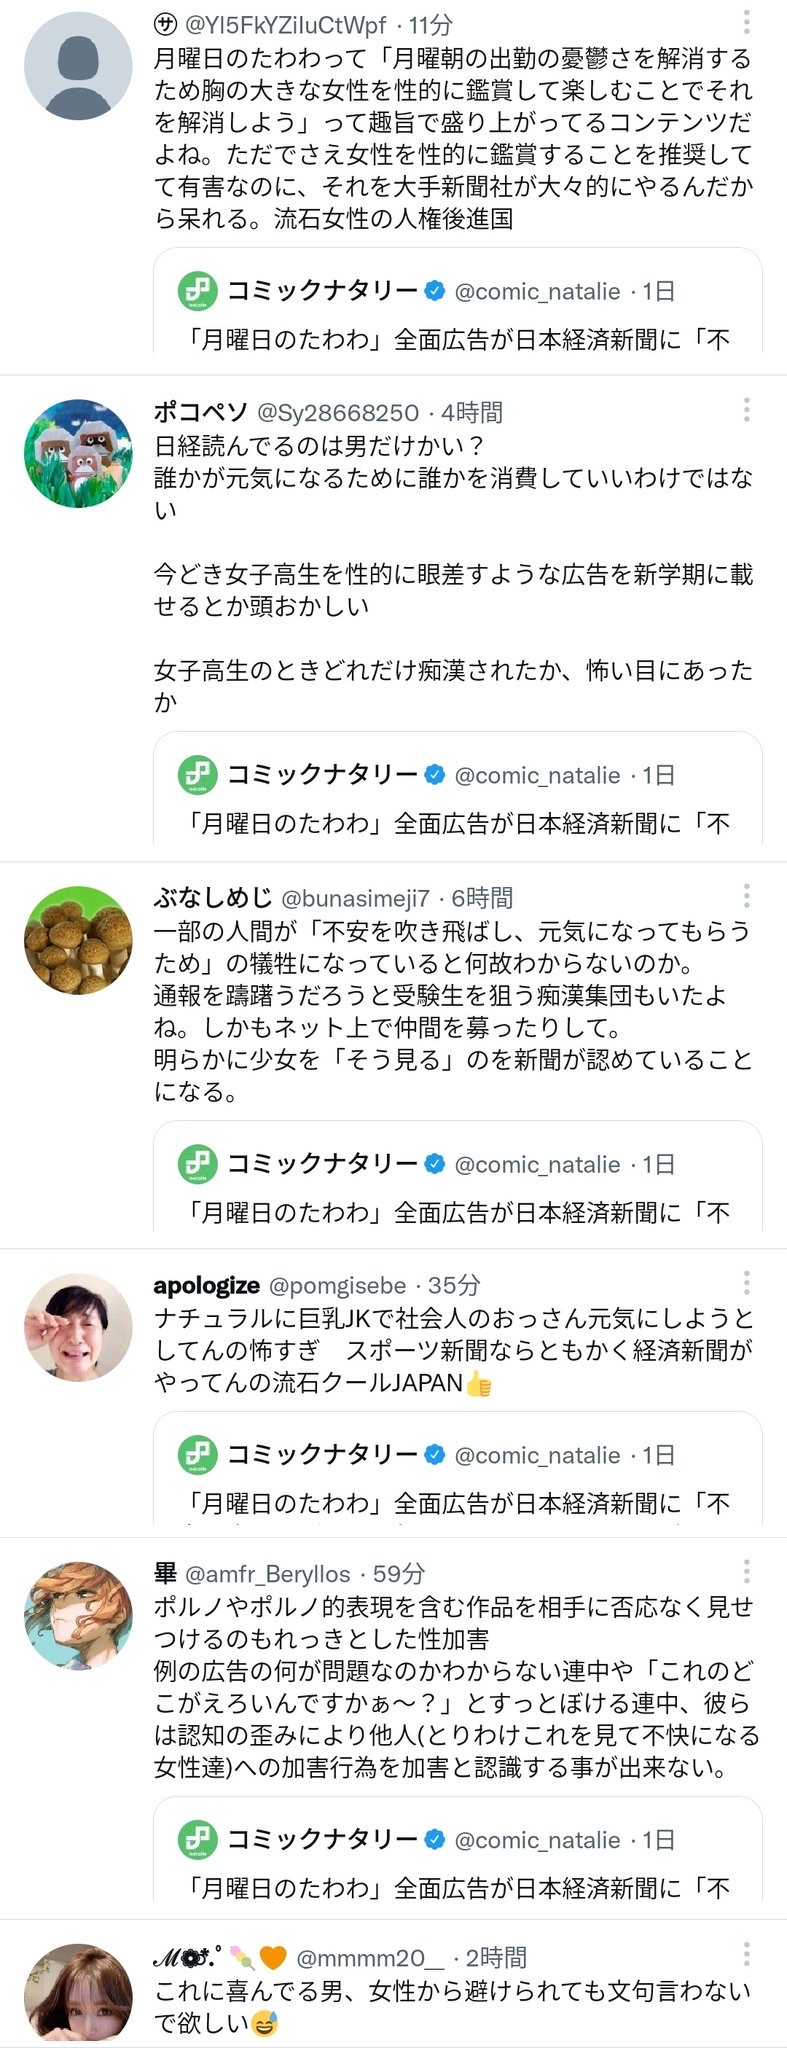
Task: Click ポコペソ's monkey avatar
Action: (78, 453)
